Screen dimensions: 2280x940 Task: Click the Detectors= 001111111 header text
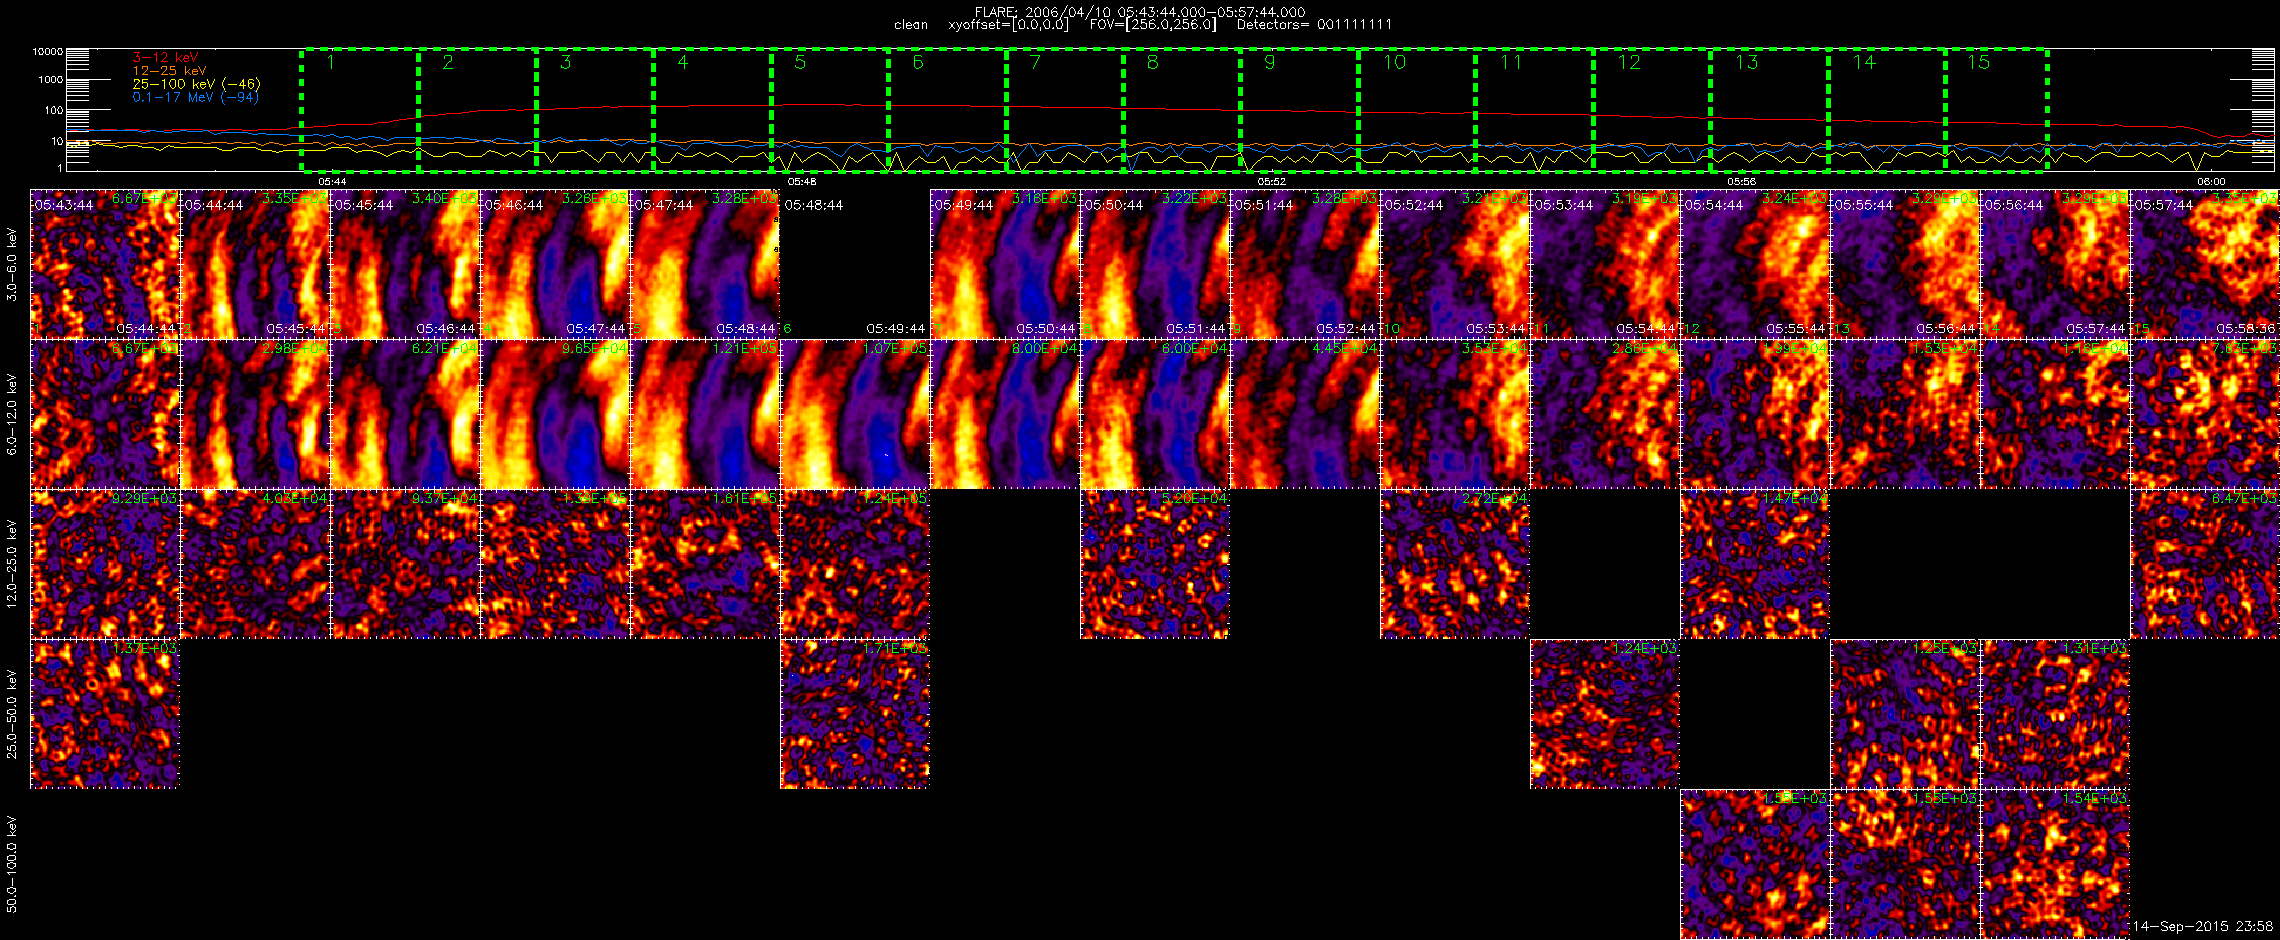1314,25
